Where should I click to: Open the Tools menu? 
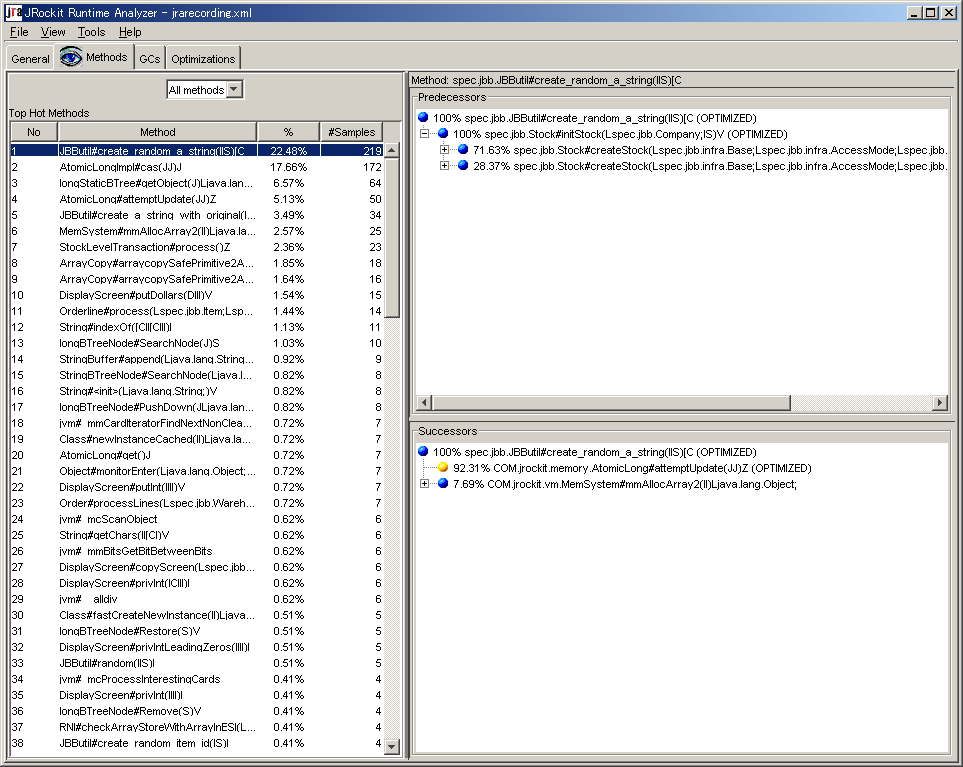pyautogui.click(x=91, y=31)
